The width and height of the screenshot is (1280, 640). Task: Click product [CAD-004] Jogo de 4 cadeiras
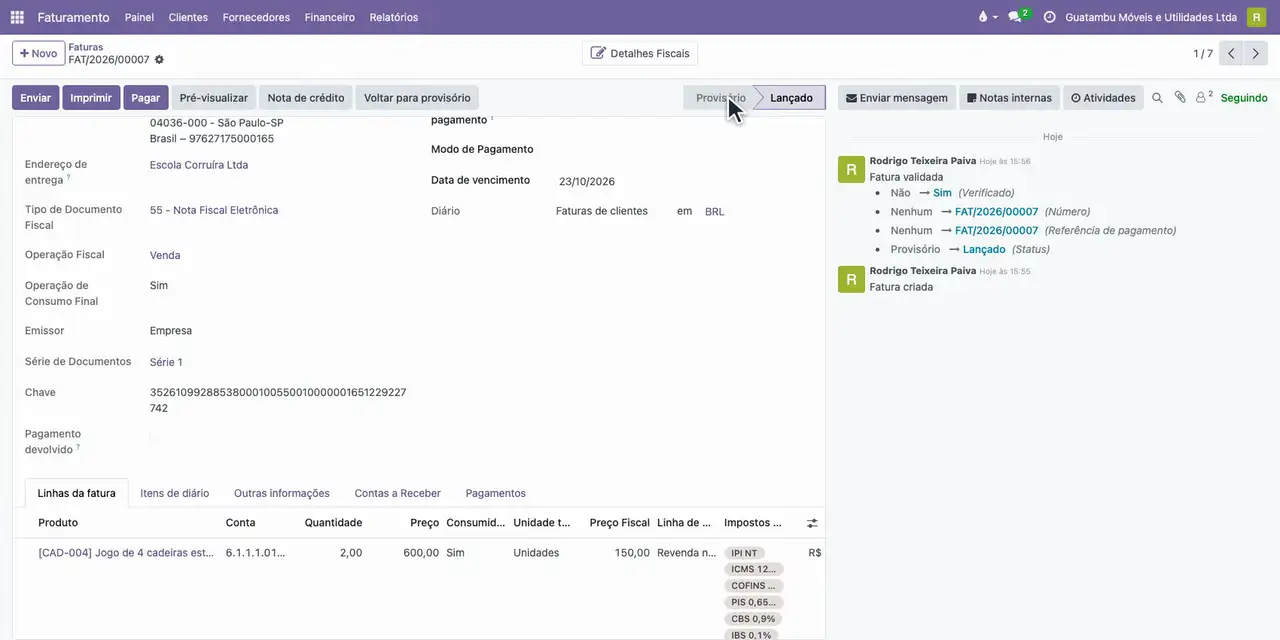tap(126, 553)
